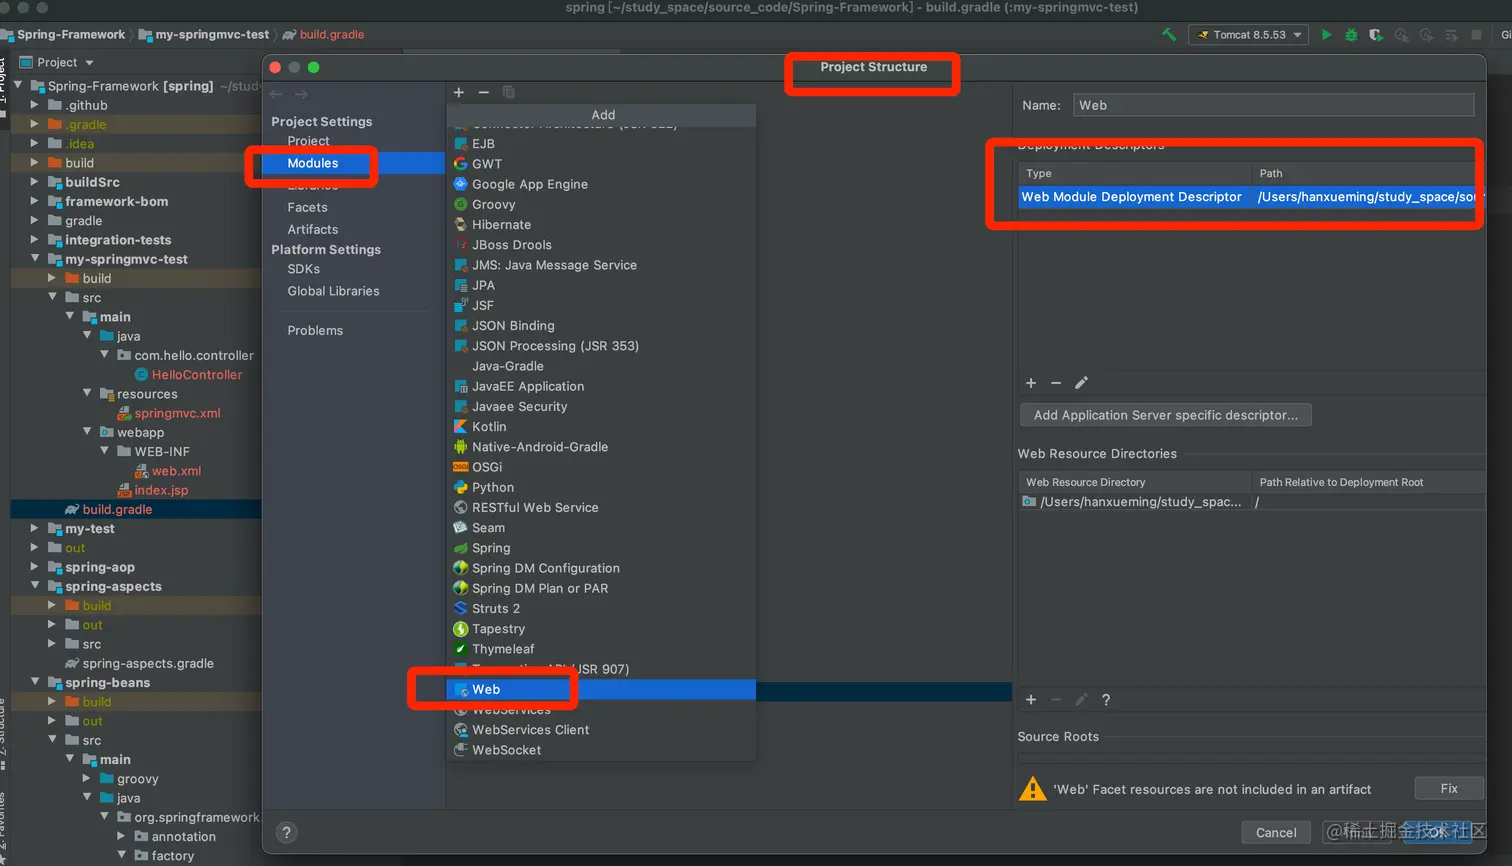The image size is (1512, 866).
Task: Select the Python icon in Add list
Action: [461, 487]
